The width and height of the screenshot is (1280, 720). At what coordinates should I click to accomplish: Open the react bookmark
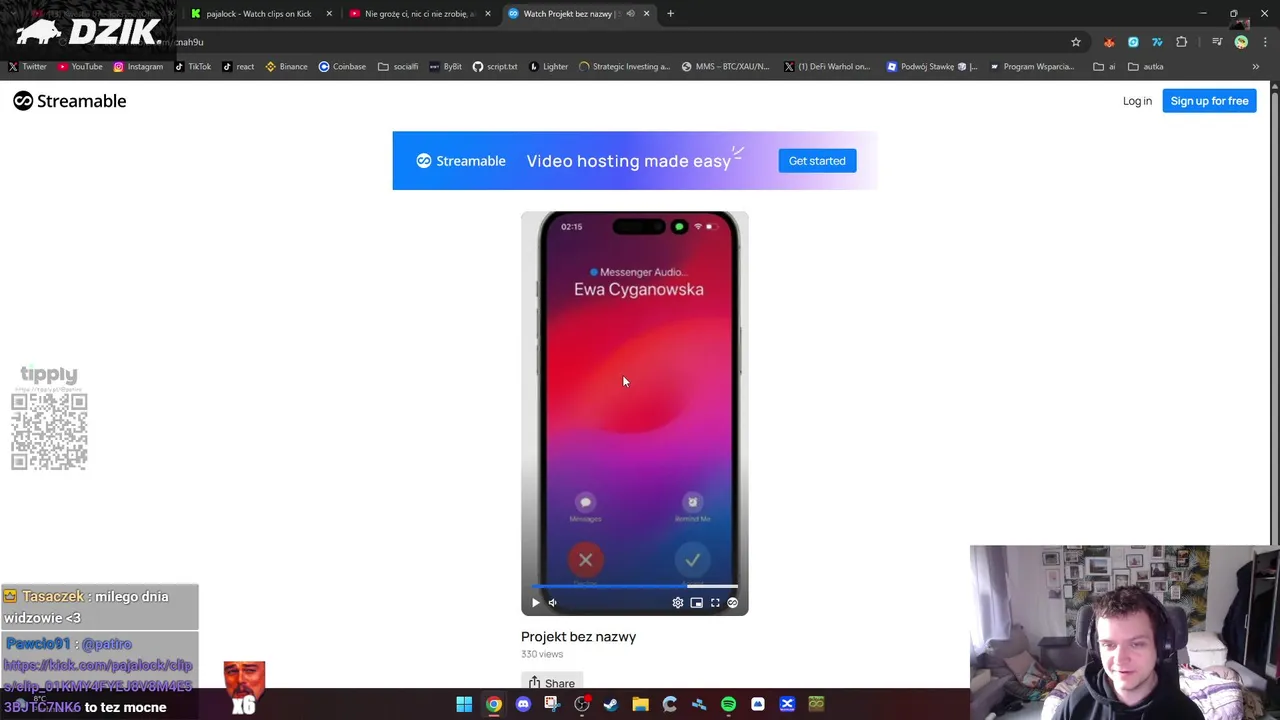coord(238,67)
